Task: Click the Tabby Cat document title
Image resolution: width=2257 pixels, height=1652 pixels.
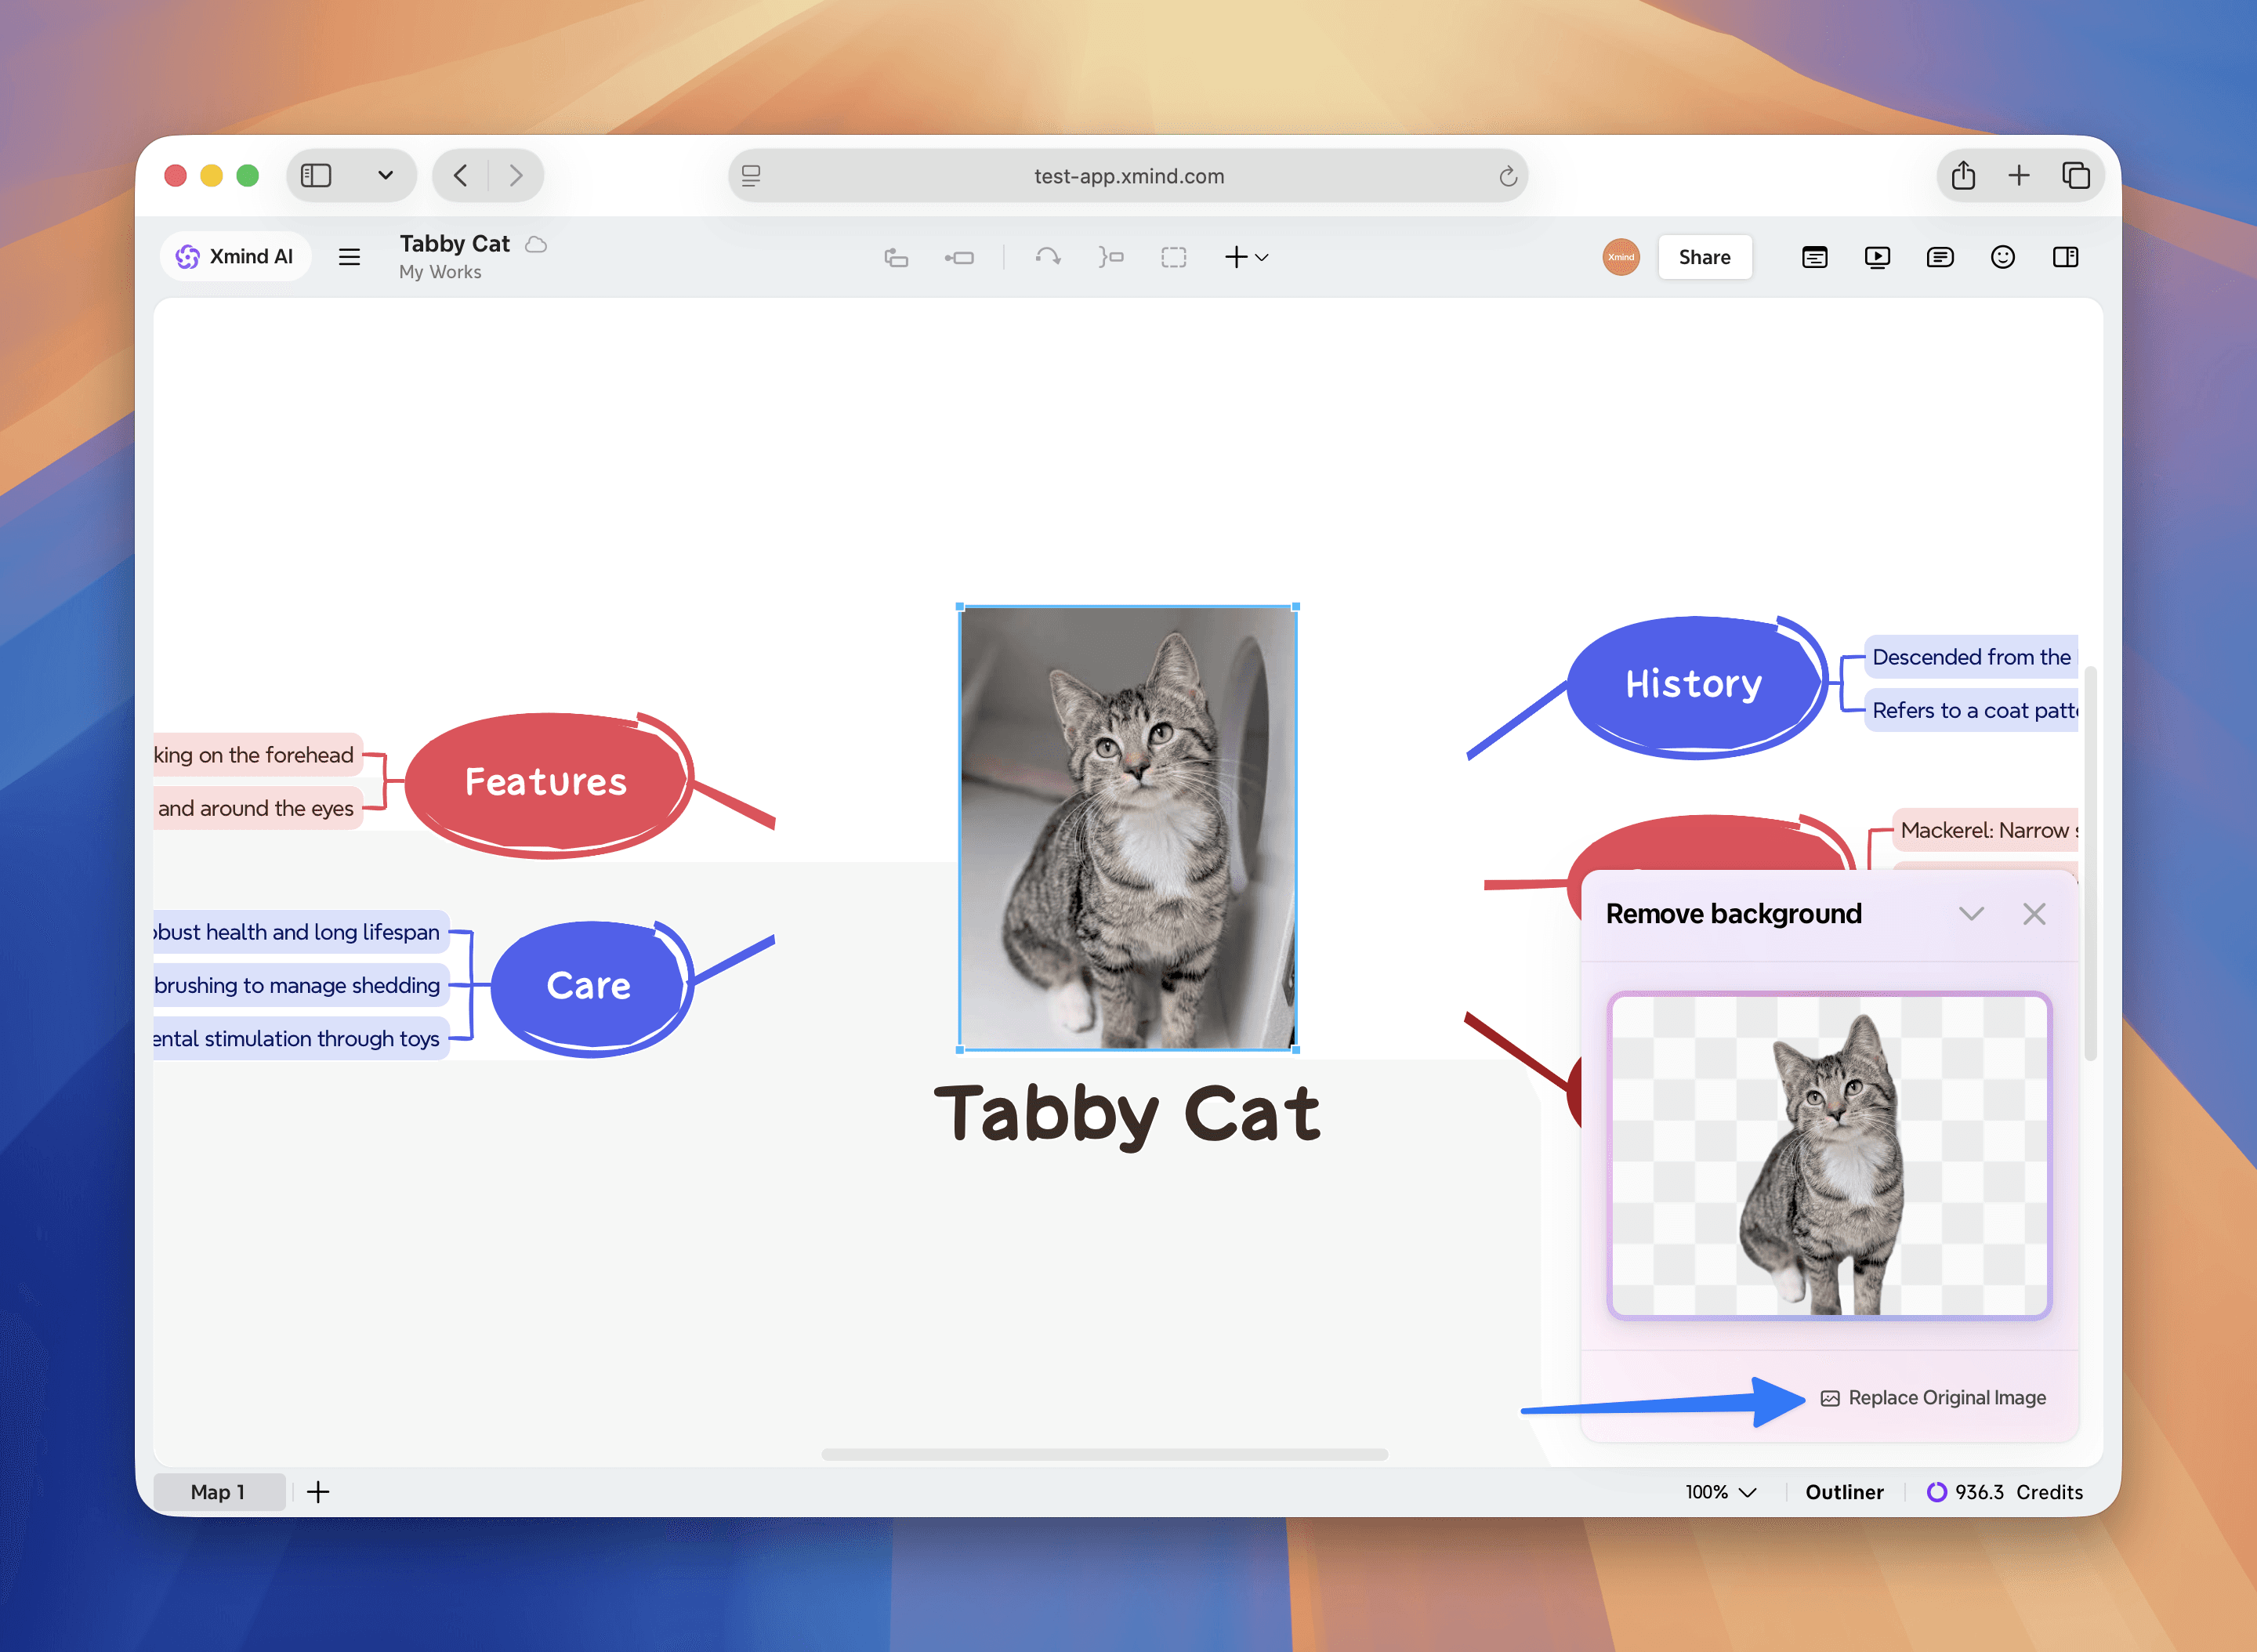Action: (x=455, y=244)
